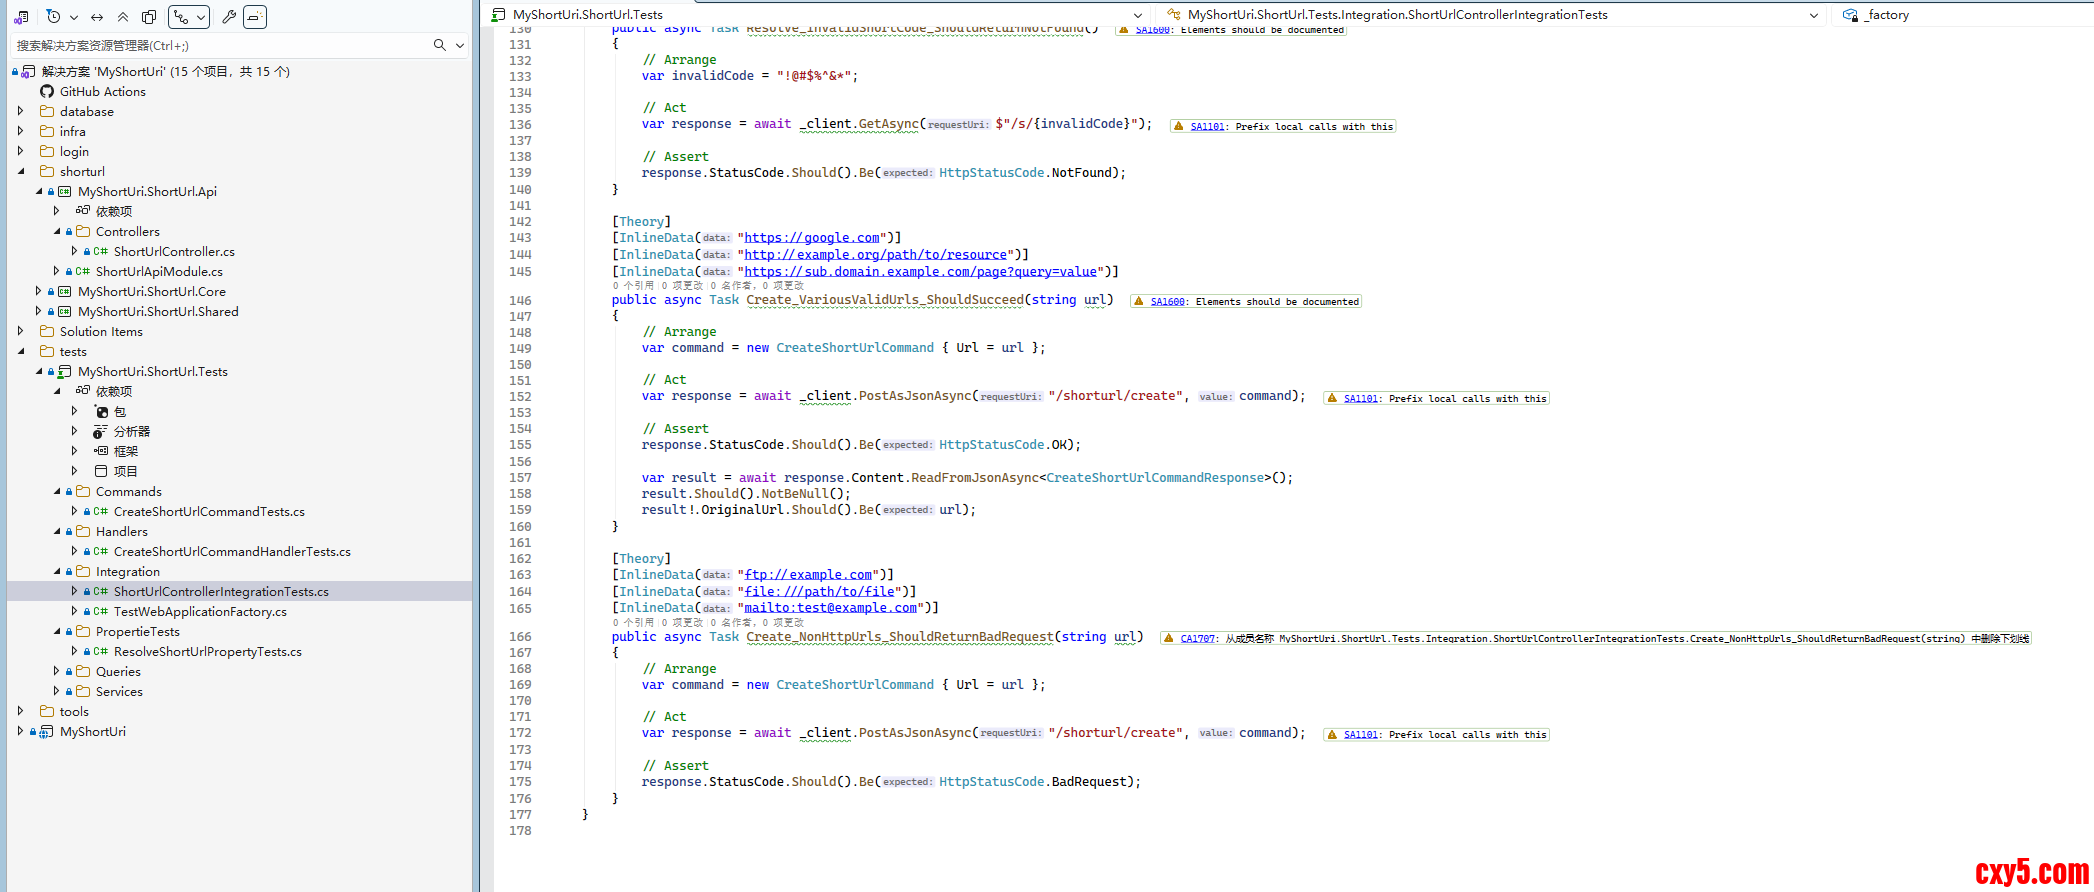Click in the Solution Explorer search box
Screen dimensions: 2094x892
(220, 45)
